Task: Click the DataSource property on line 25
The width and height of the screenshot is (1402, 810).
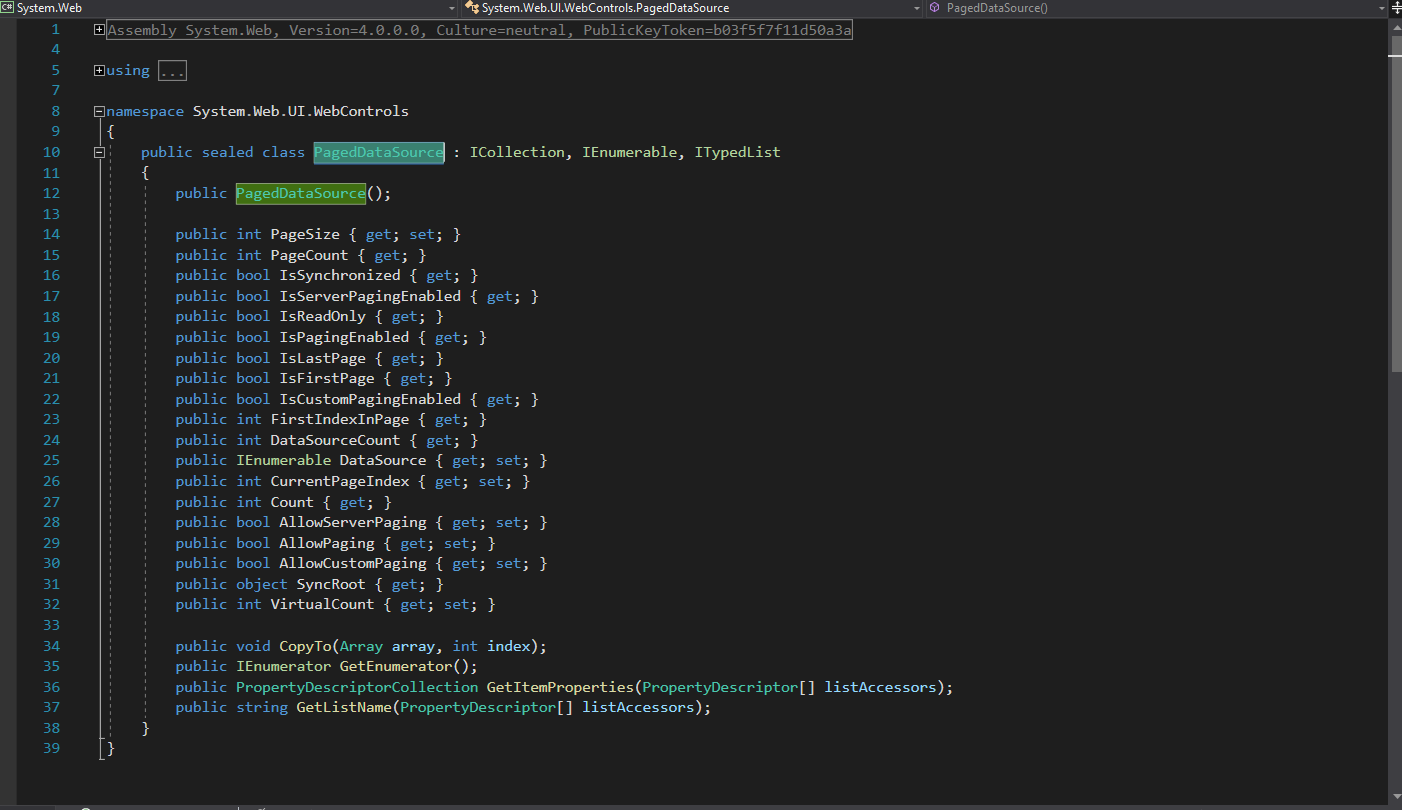Action: [383, 460]
